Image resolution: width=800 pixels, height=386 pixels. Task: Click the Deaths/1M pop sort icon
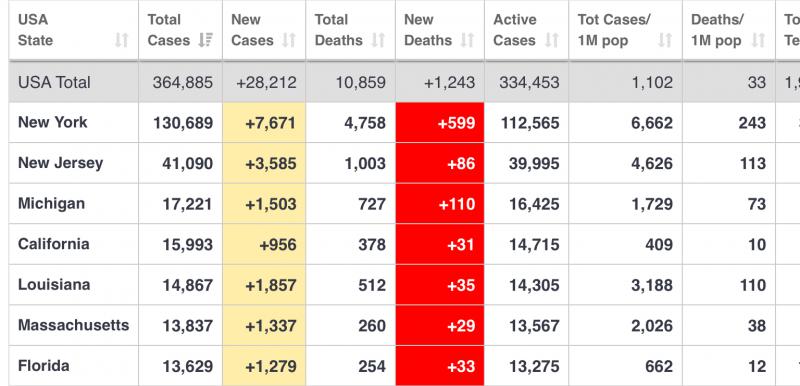759,40
